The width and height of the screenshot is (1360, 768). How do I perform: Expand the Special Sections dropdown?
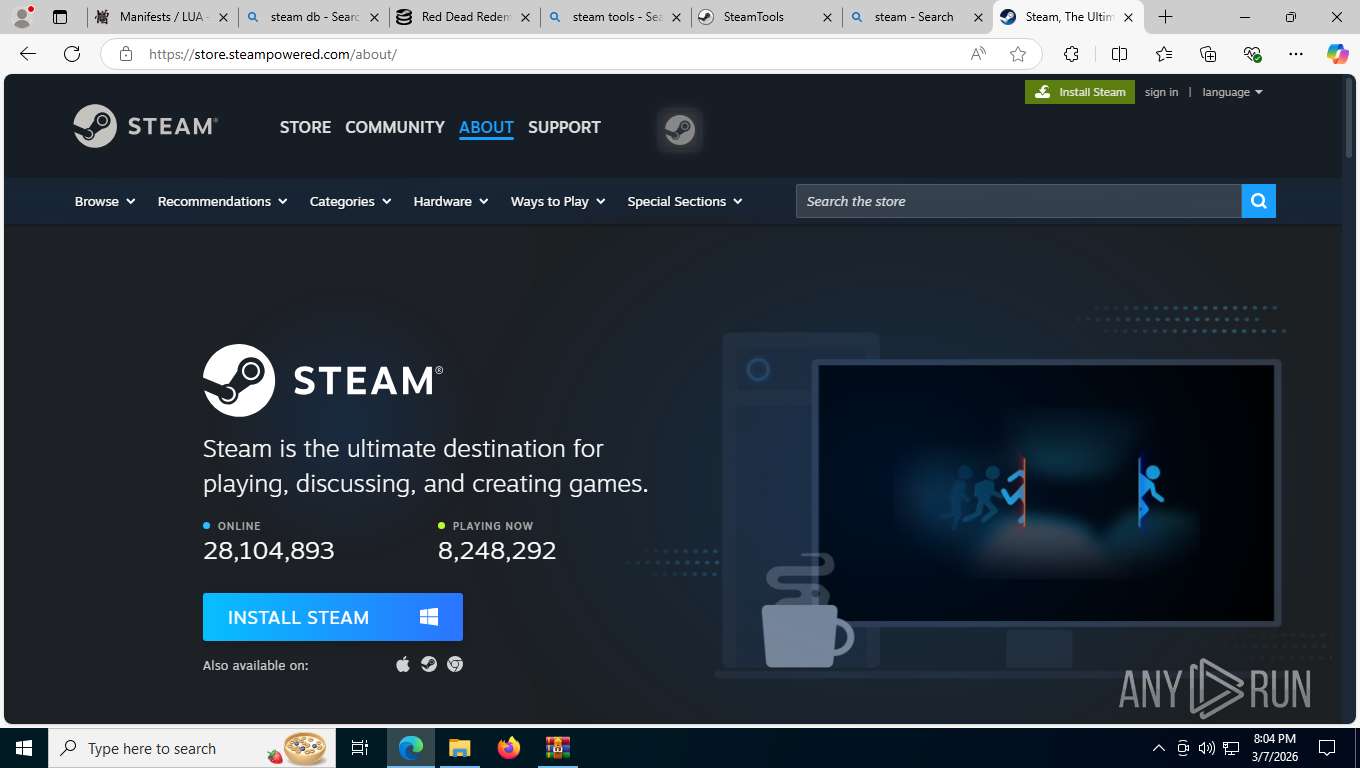pos(685,201)
